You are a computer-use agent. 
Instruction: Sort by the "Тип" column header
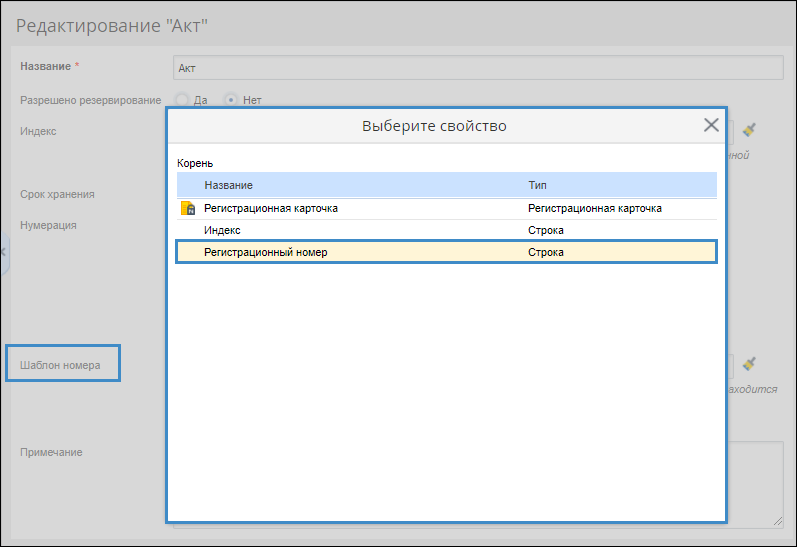[537, 185]
